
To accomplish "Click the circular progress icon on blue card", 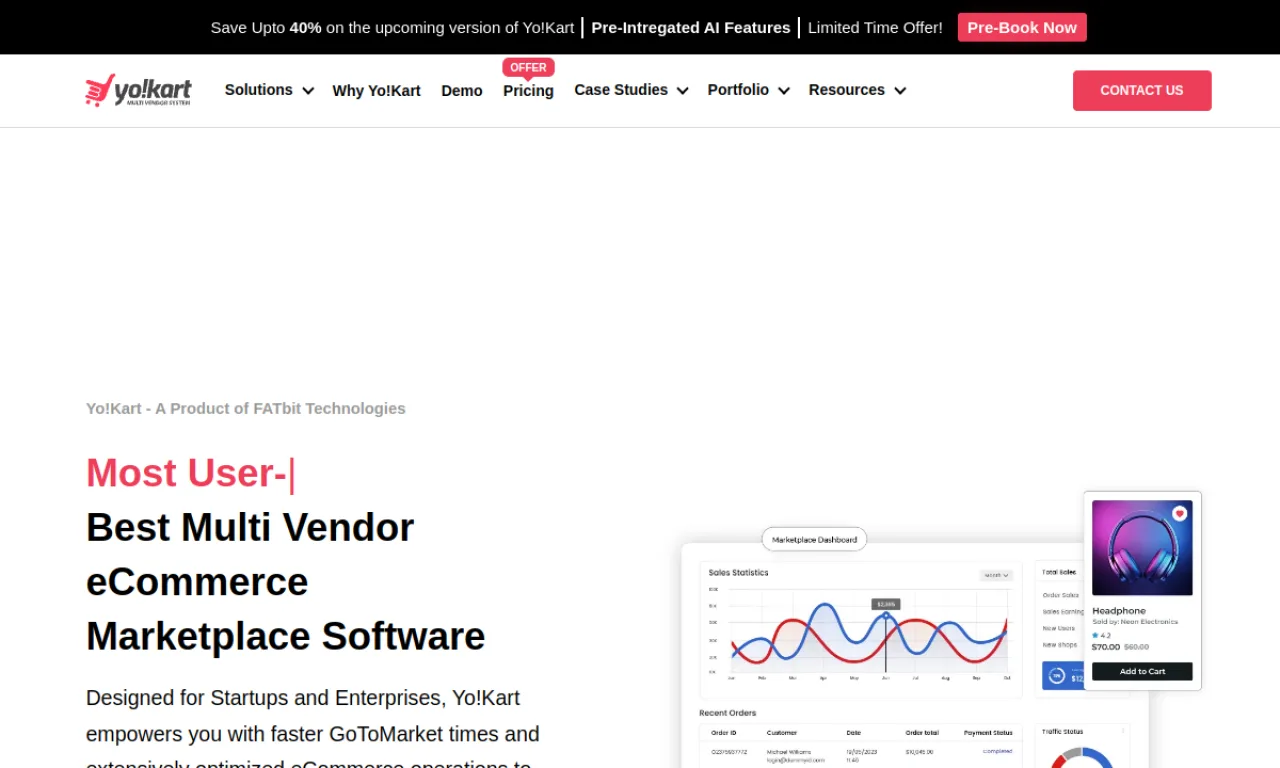I will [x=1056, y=676].
